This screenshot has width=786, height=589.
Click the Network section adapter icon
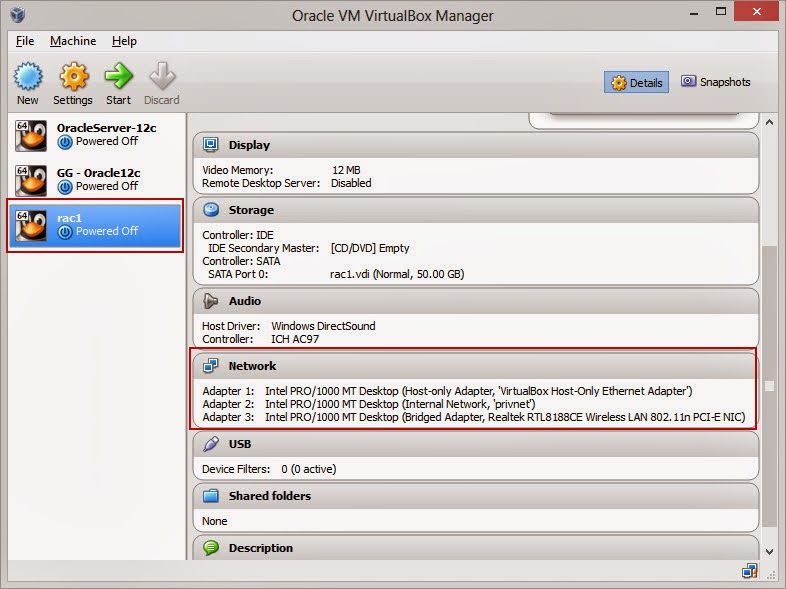[x=211, y=366]
